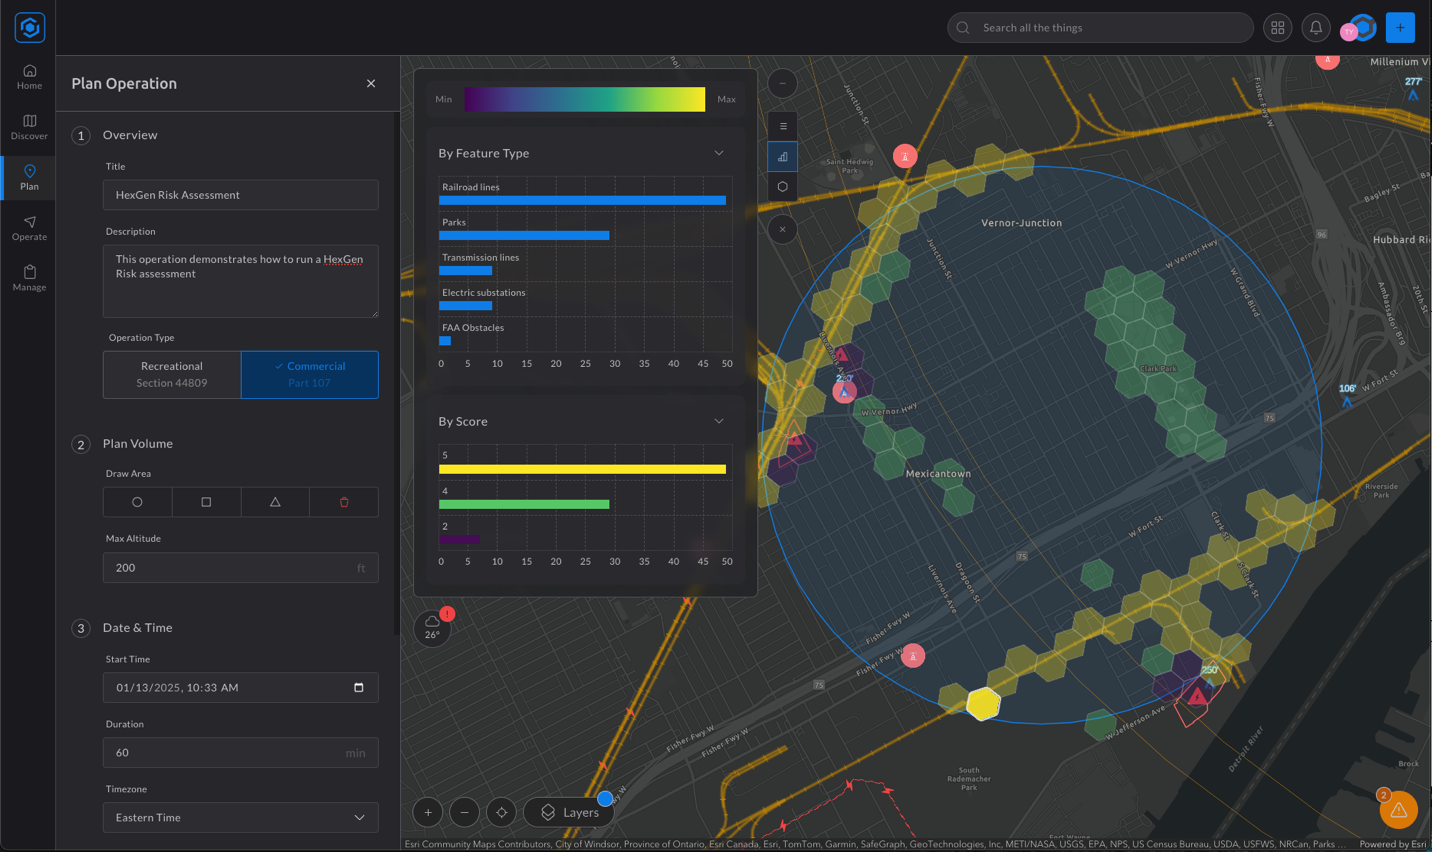Click the Electric substations bar
The height and width of the screenshot is (852, 1432).
point(465,306)
